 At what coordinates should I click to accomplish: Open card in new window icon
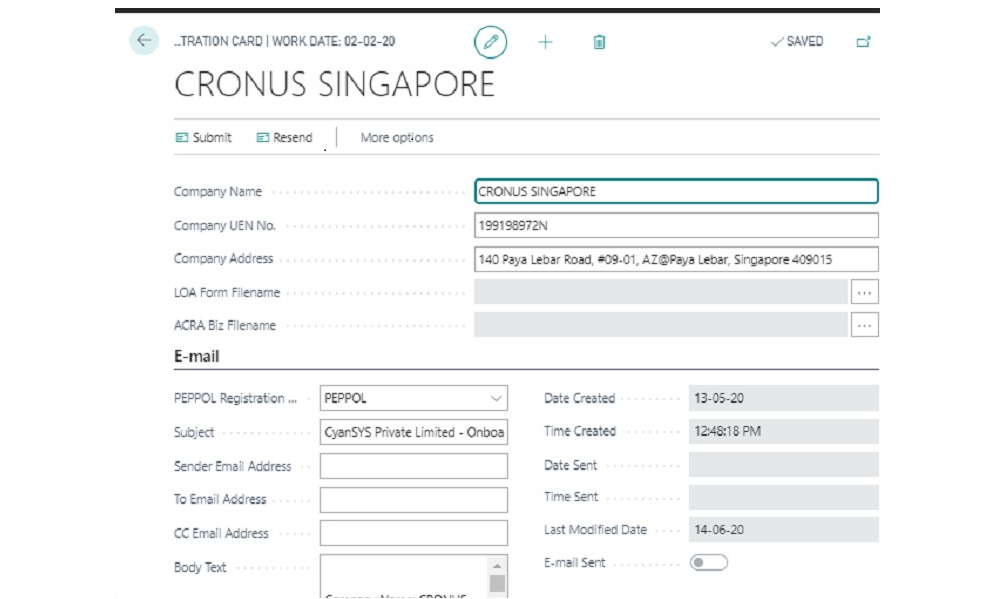(864, 42)
